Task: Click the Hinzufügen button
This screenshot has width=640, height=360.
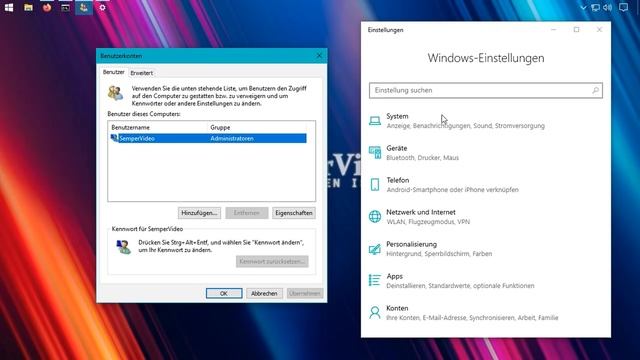Action: (x=199, y=213)
